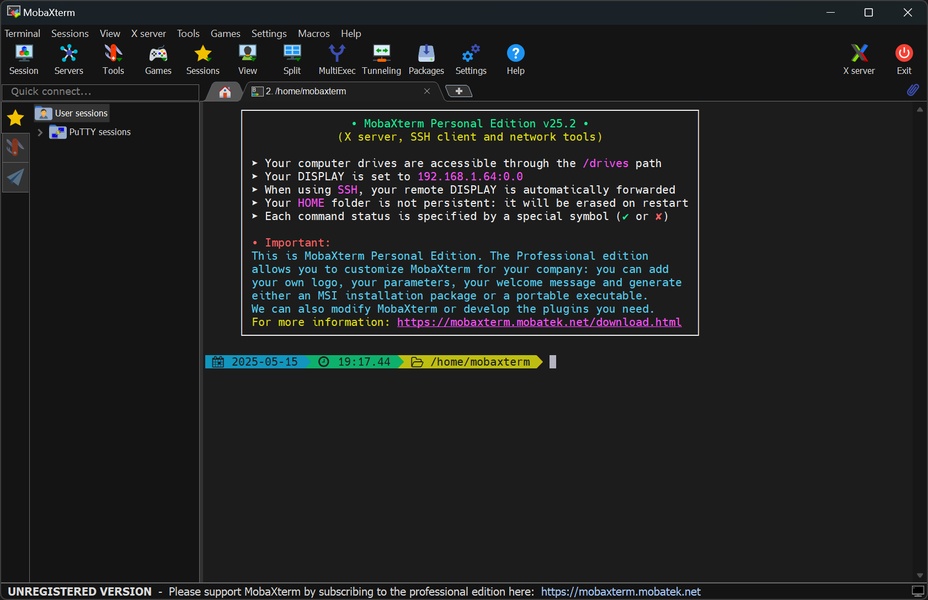Click the X server icon
The height and width of the screenshot is (600, 928).
[x=859, y=59]
